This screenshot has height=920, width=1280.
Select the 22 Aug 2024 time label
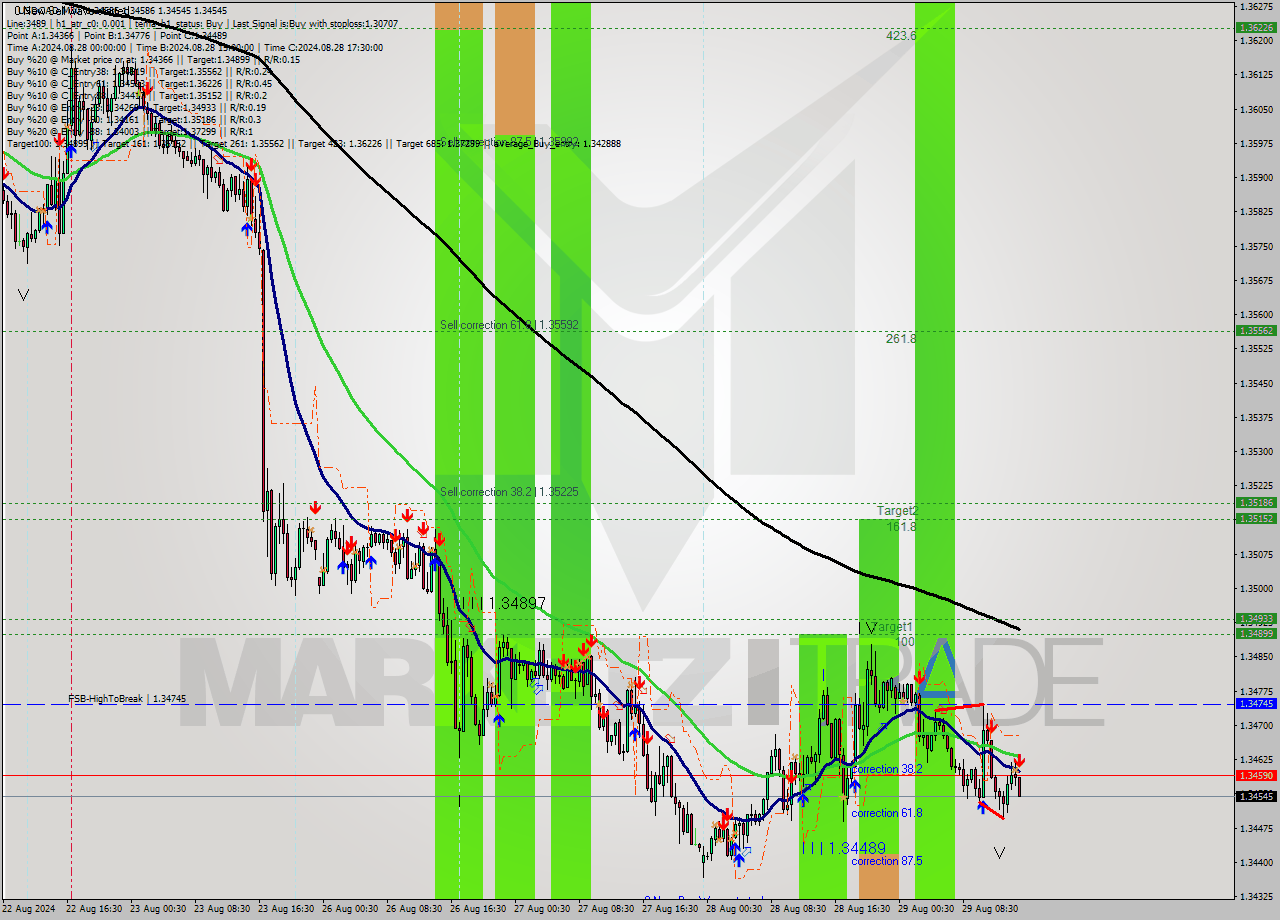(x=27, y=909)
